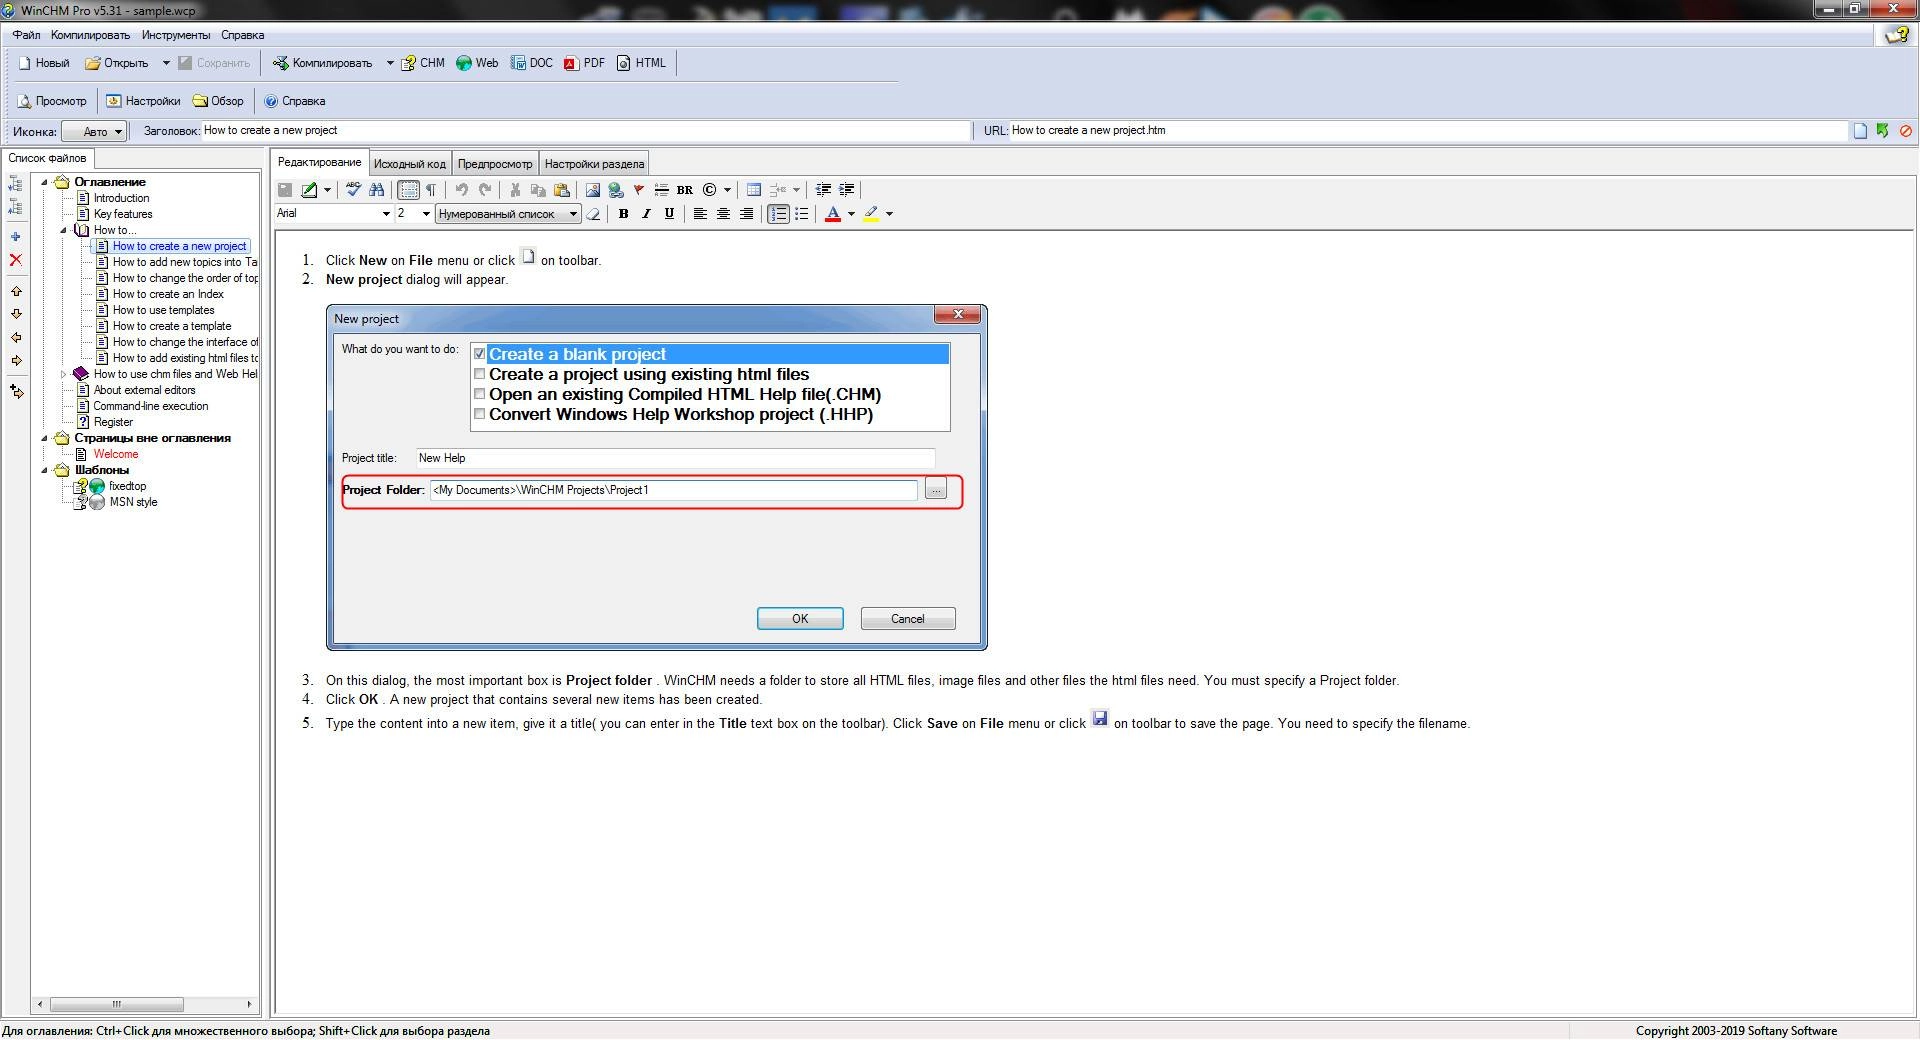The width and height of the screenshot is (1920, 1040).
Task: Click the Undo arrow icon
Action: [461, 189]
